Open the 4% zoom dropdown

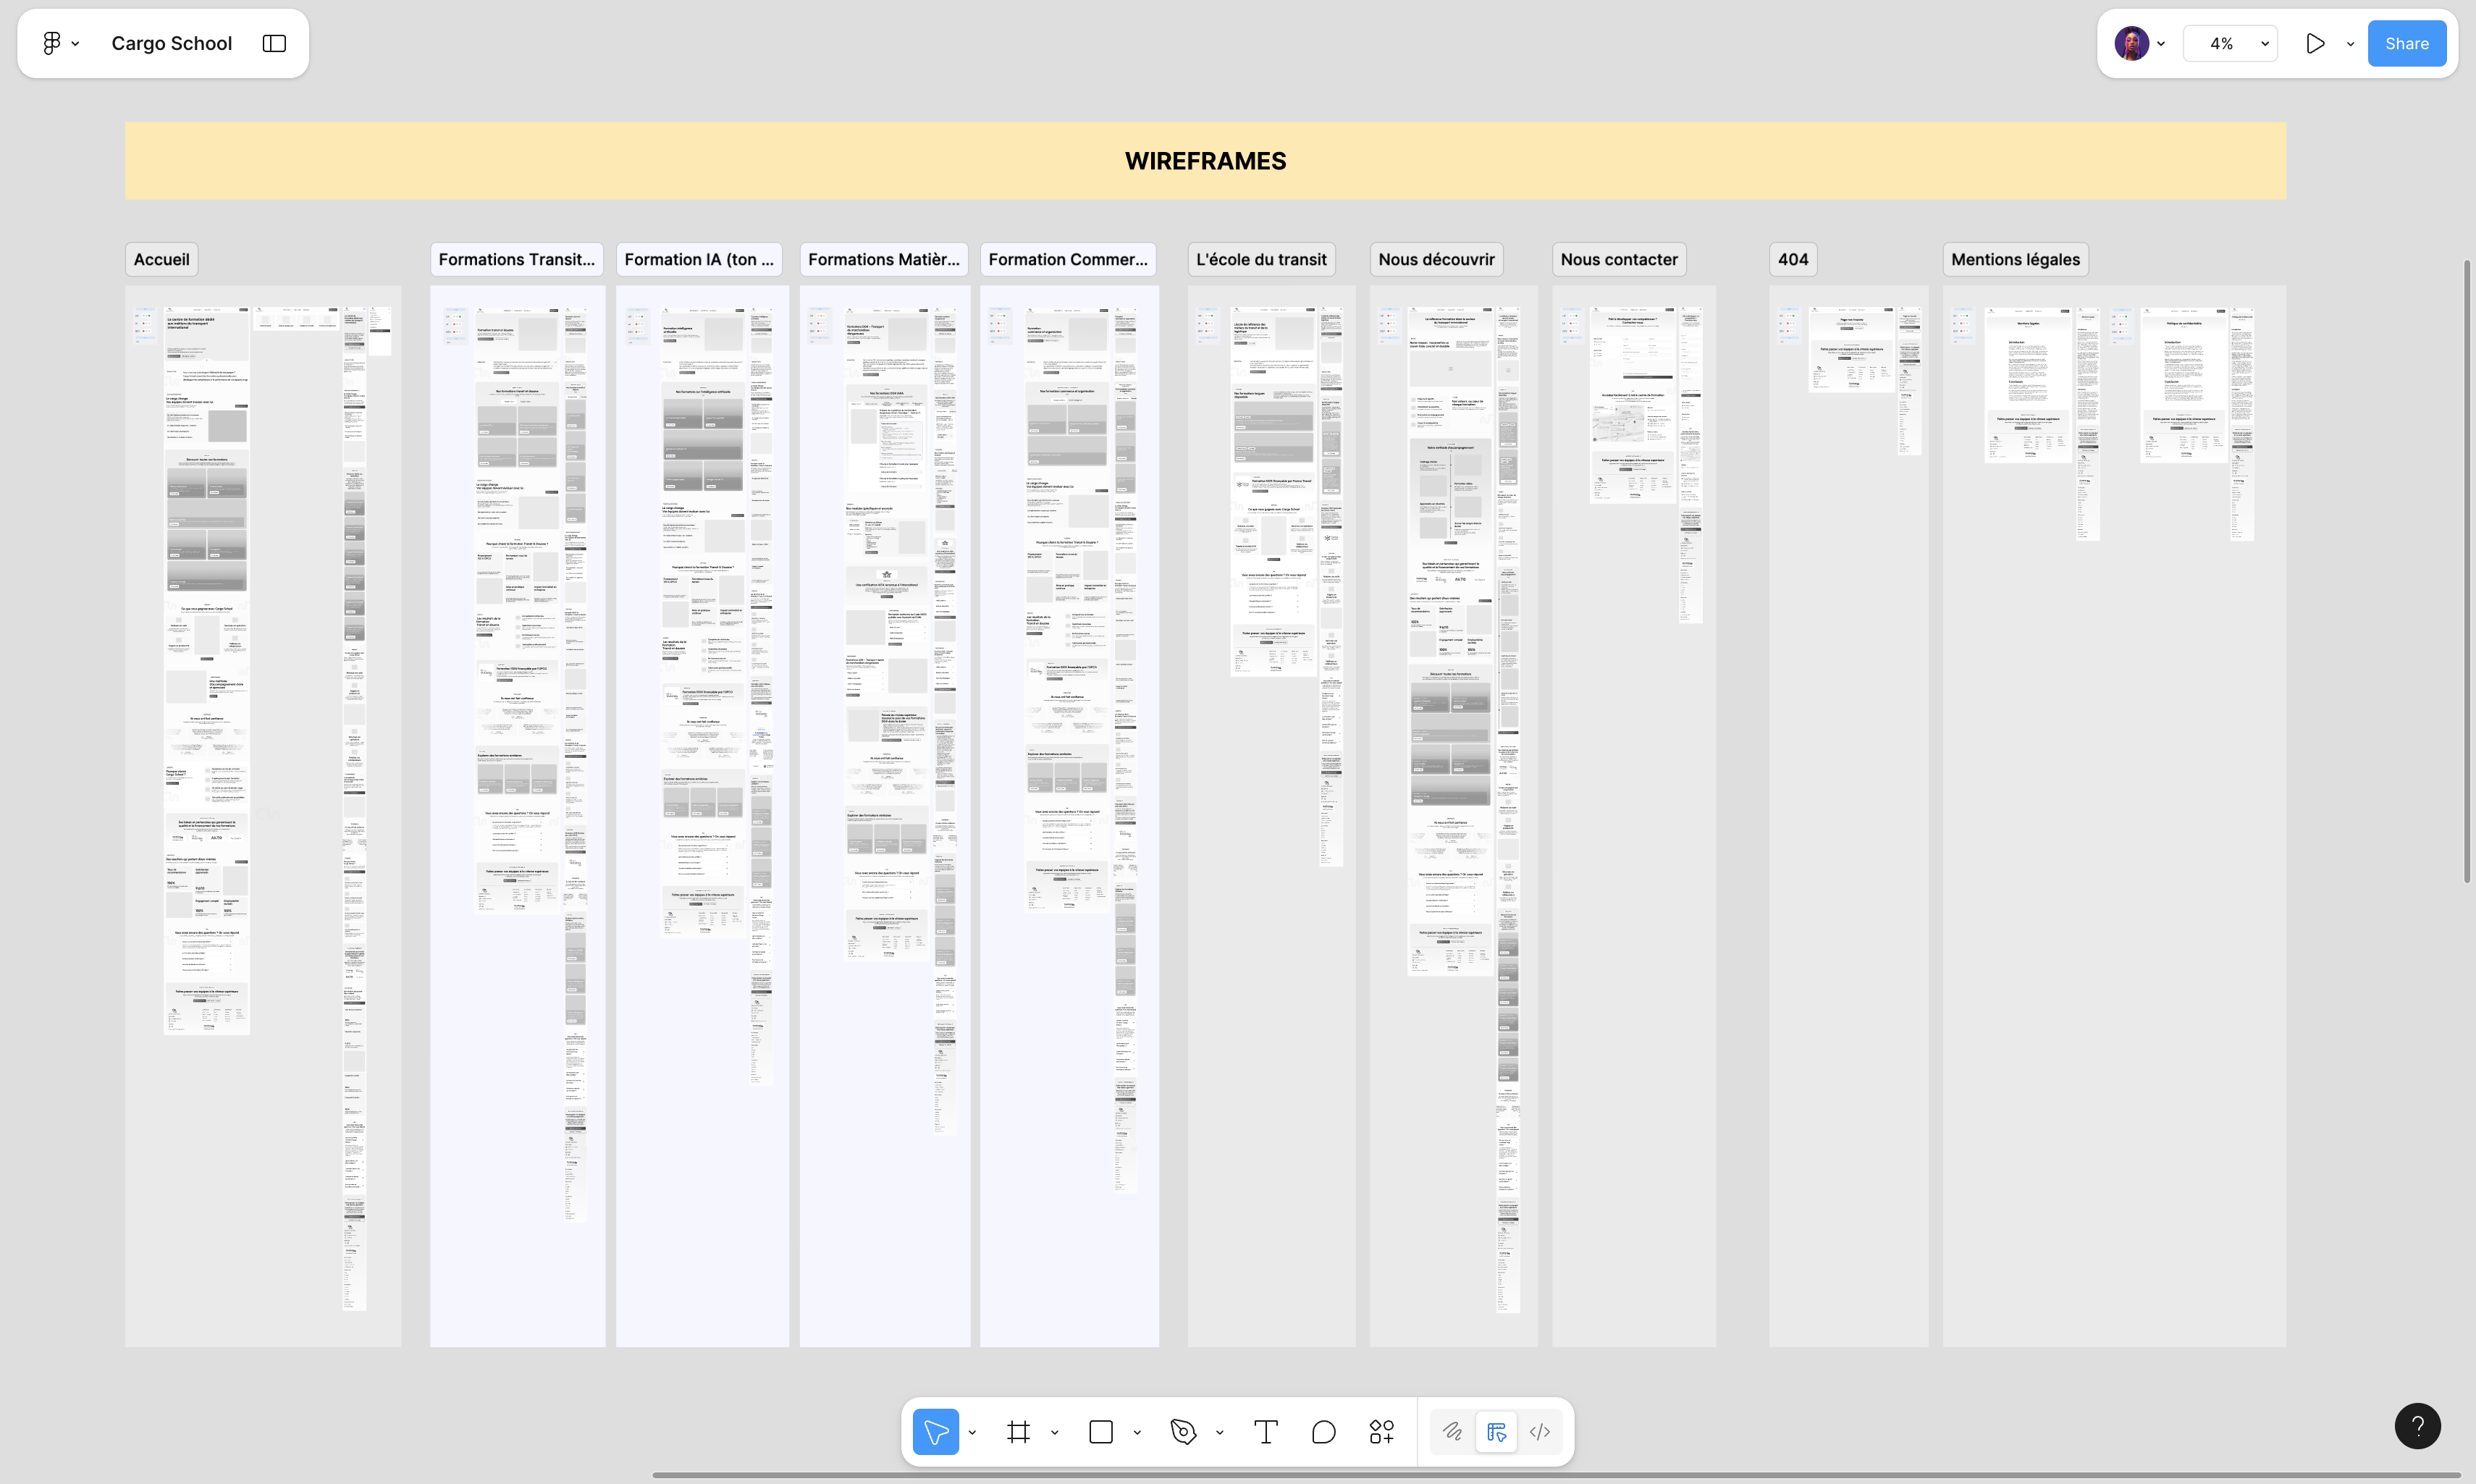click(2230, 43)
